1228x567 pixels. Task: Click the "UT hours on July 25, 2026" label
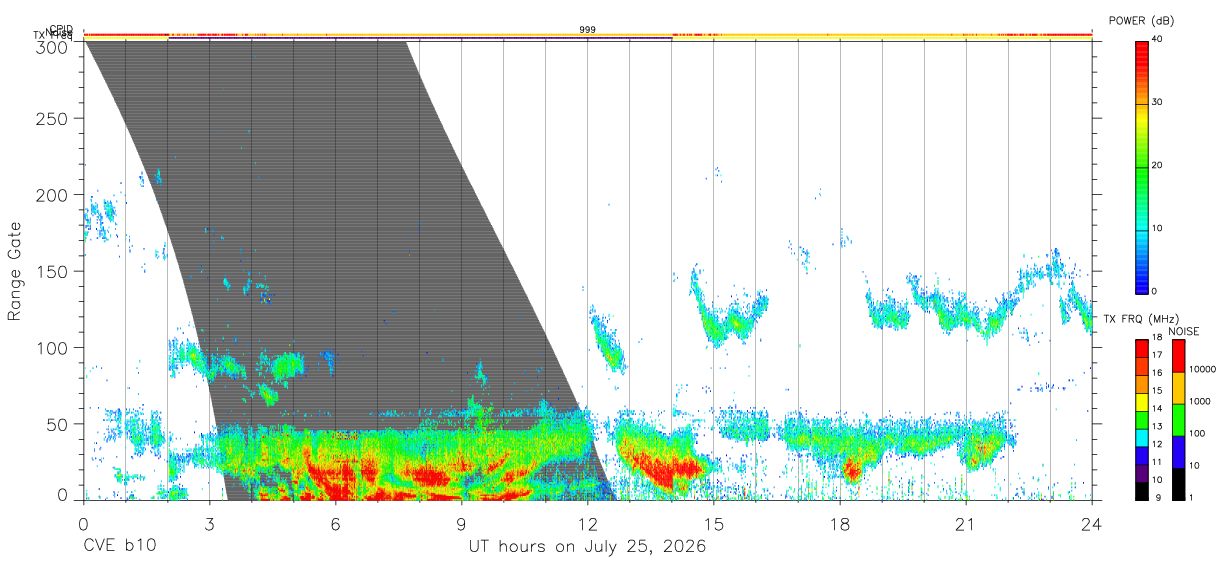[x=588, y=547]
